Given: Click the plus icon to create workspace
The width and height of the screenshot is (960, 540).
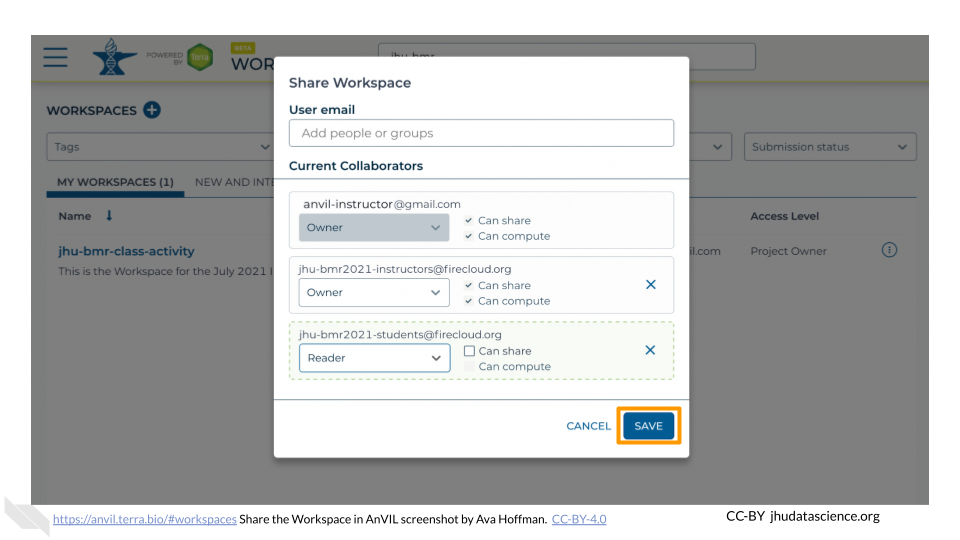Looking at the screenshot, I should (x=152, y=110).
